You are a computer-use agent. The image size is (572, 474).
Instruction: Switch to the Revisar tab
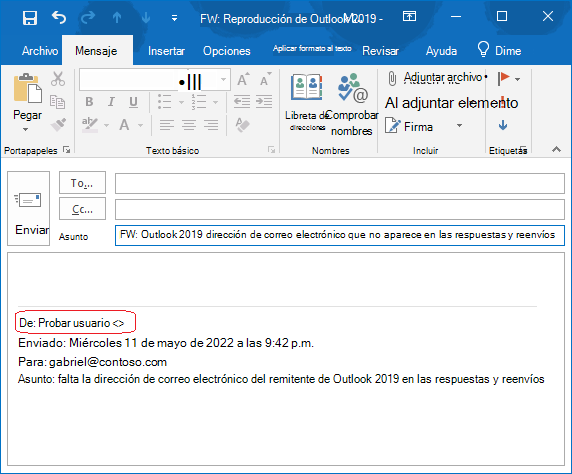[x=380, y=51]
